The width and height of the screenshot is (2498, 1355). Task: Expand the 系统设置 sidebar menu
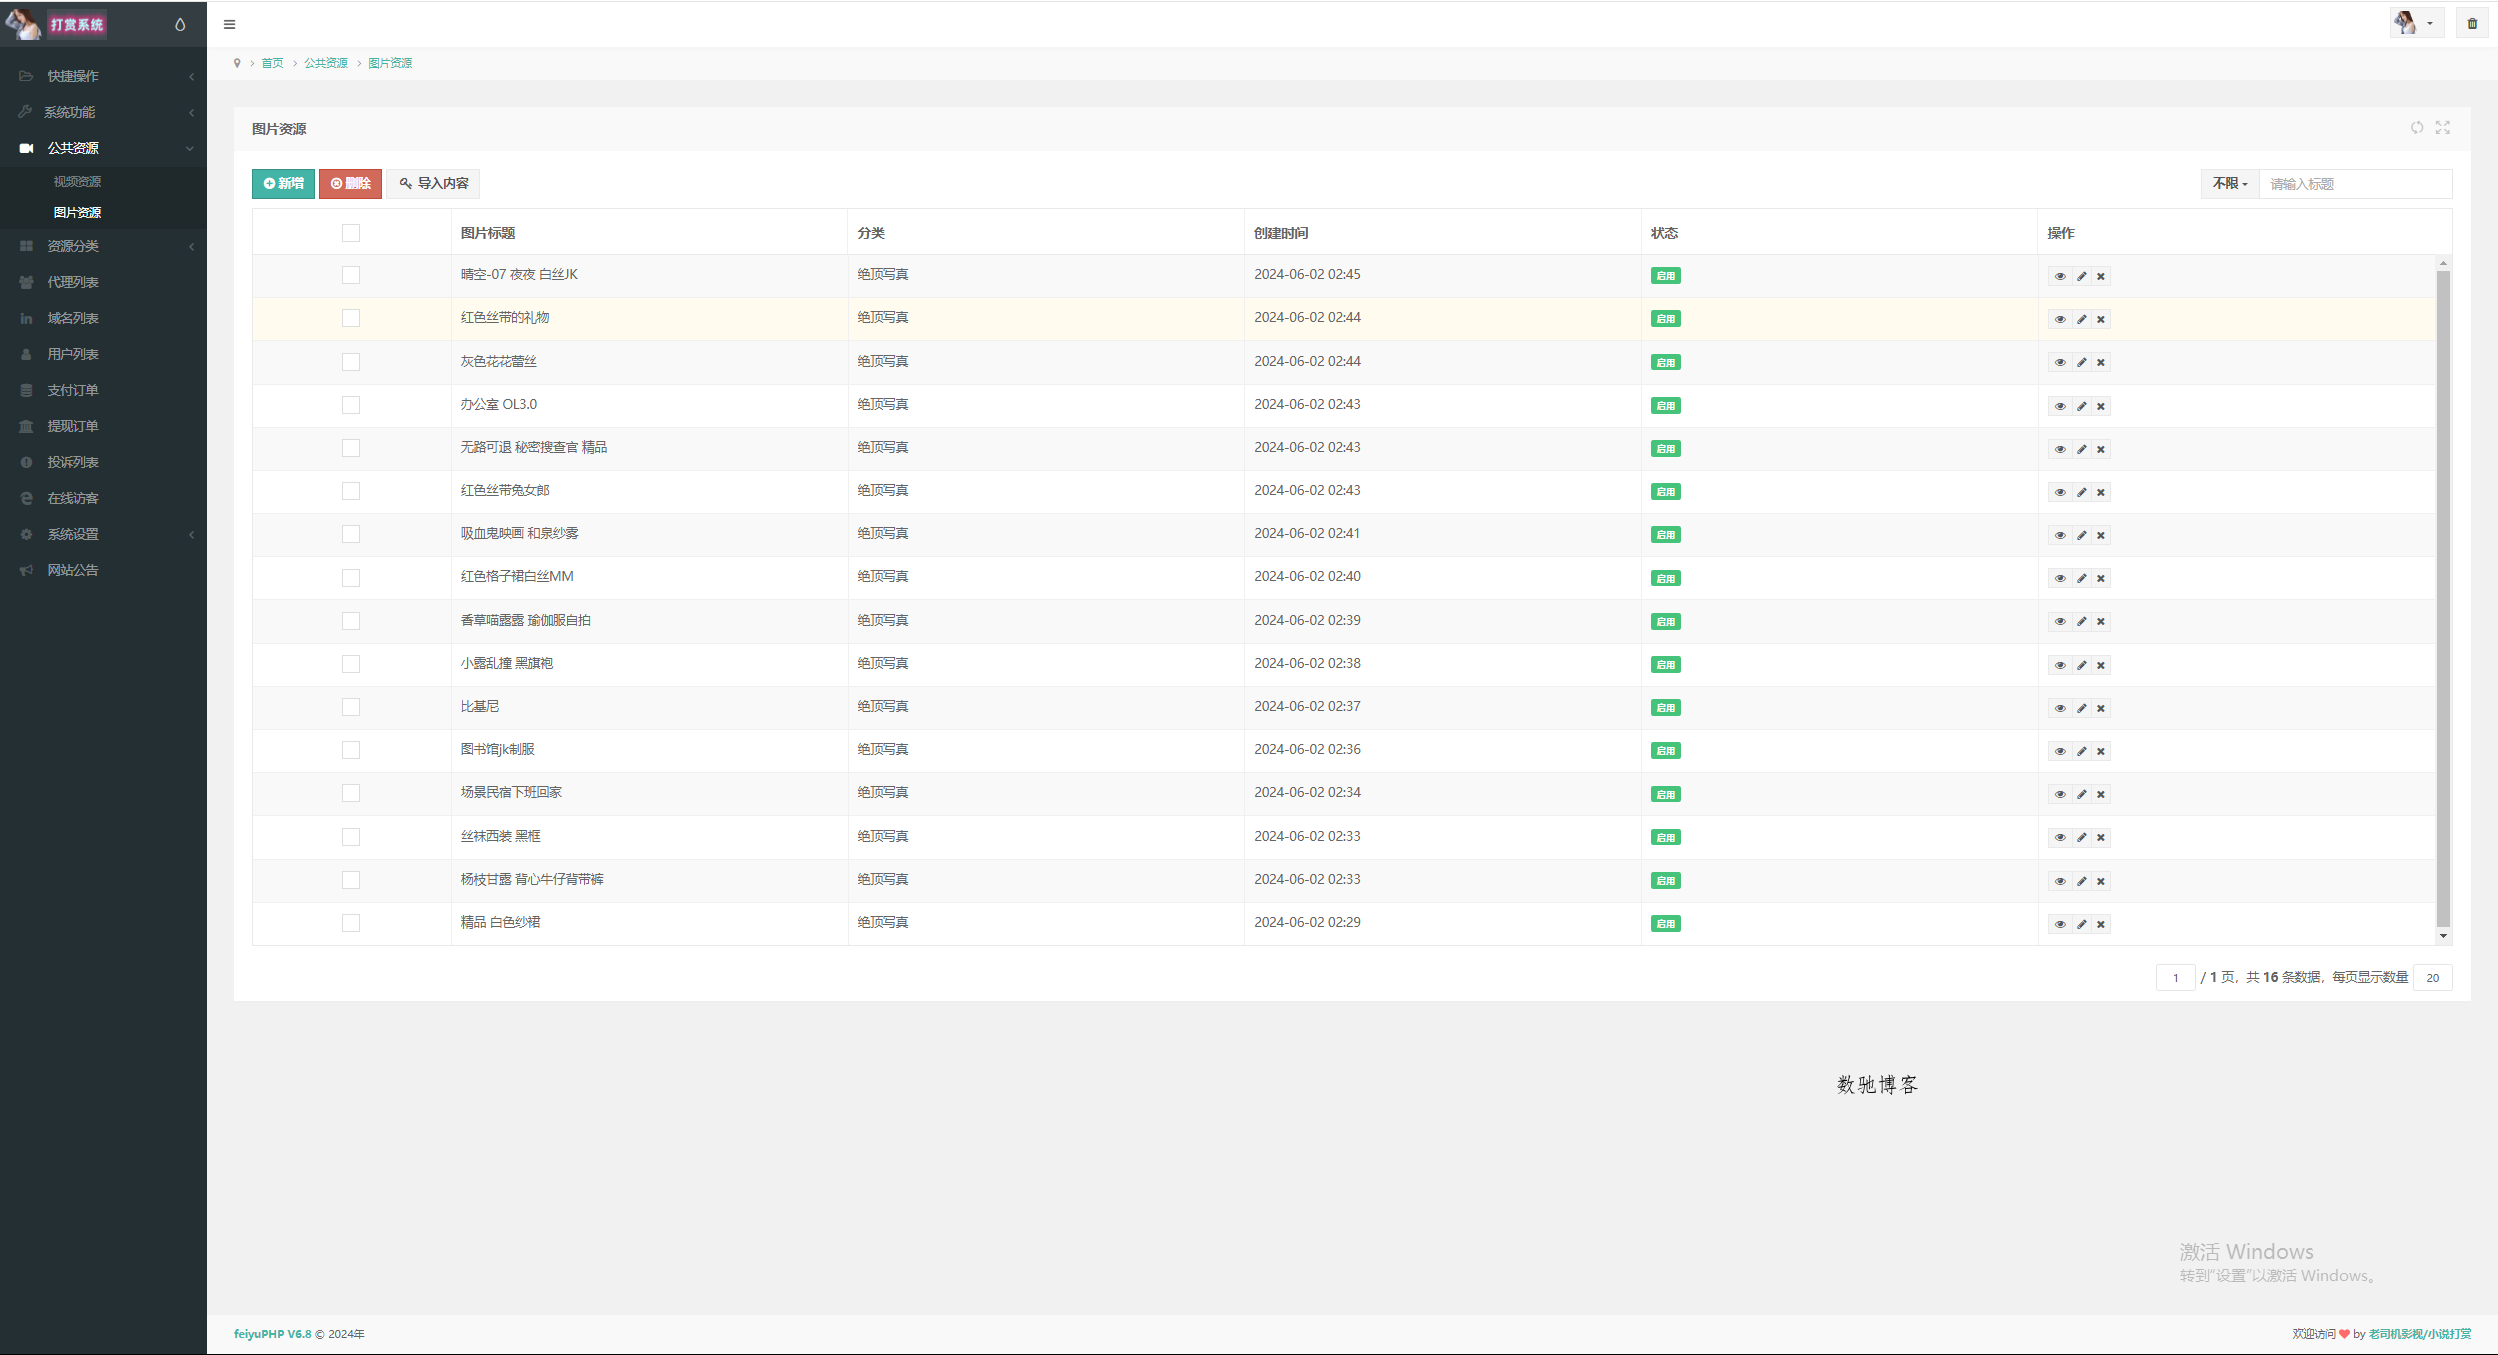[x=104, y=534]
